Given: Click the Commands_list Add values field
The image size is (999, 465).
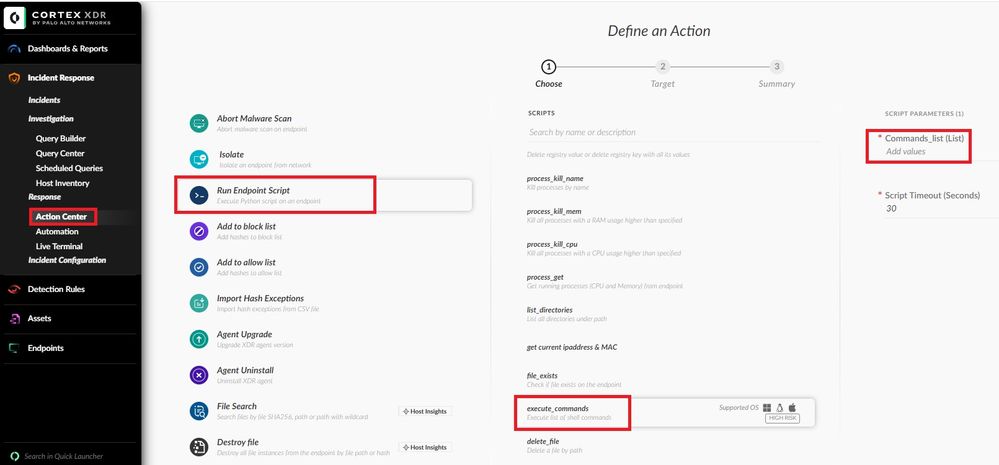Looking at the screenshot, I should coord(906,152).
